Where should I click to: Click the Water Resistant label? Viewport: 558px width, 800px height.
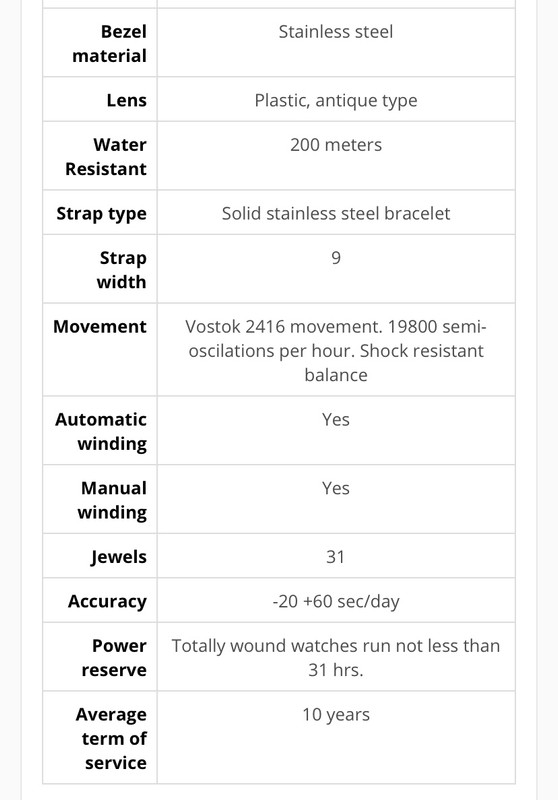(106, 157)
